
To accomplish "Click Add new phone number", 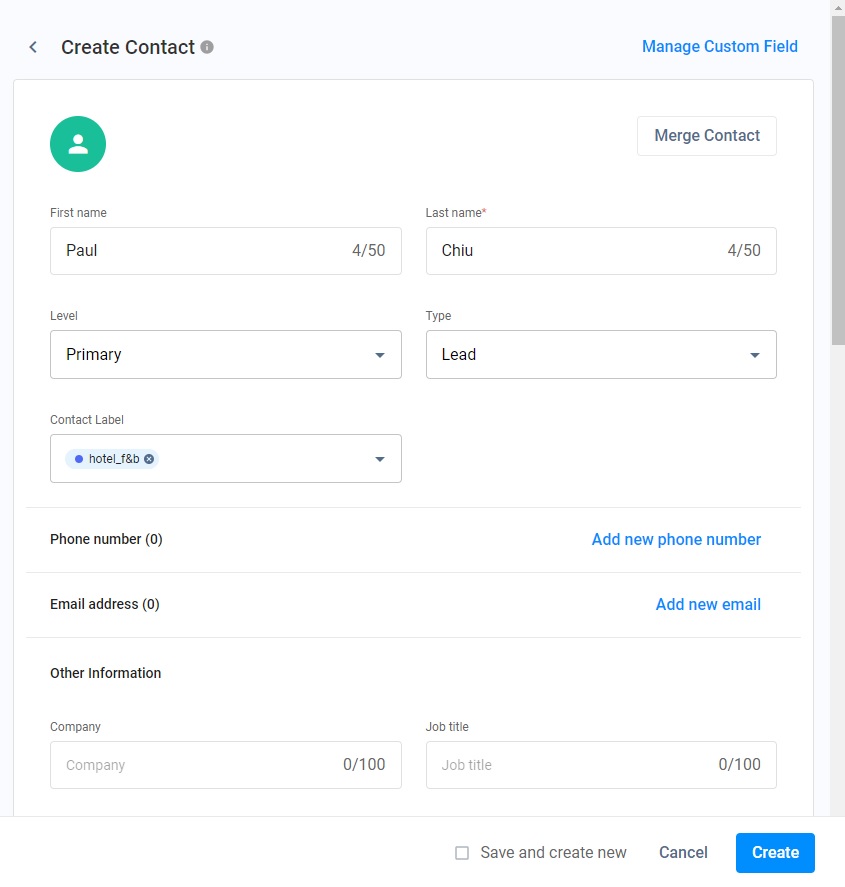I will (676, 540).
